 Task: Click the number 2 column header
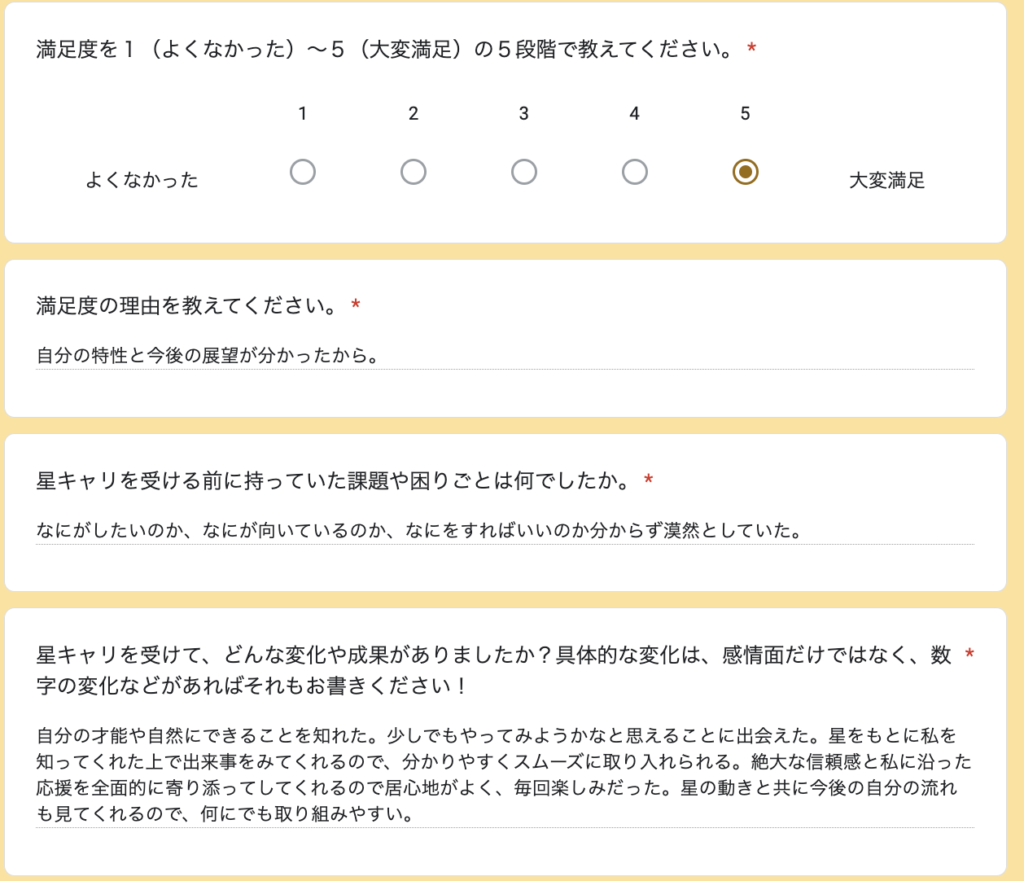pyautogui.click(x=413, y=114)
